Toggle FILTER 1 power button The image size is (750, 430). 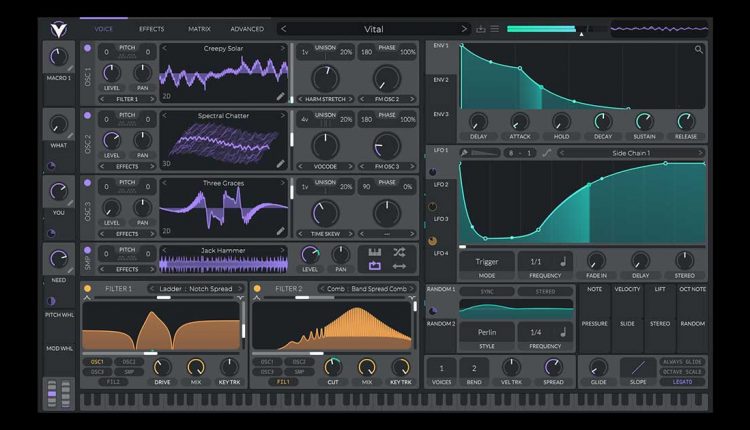point(88,288)
